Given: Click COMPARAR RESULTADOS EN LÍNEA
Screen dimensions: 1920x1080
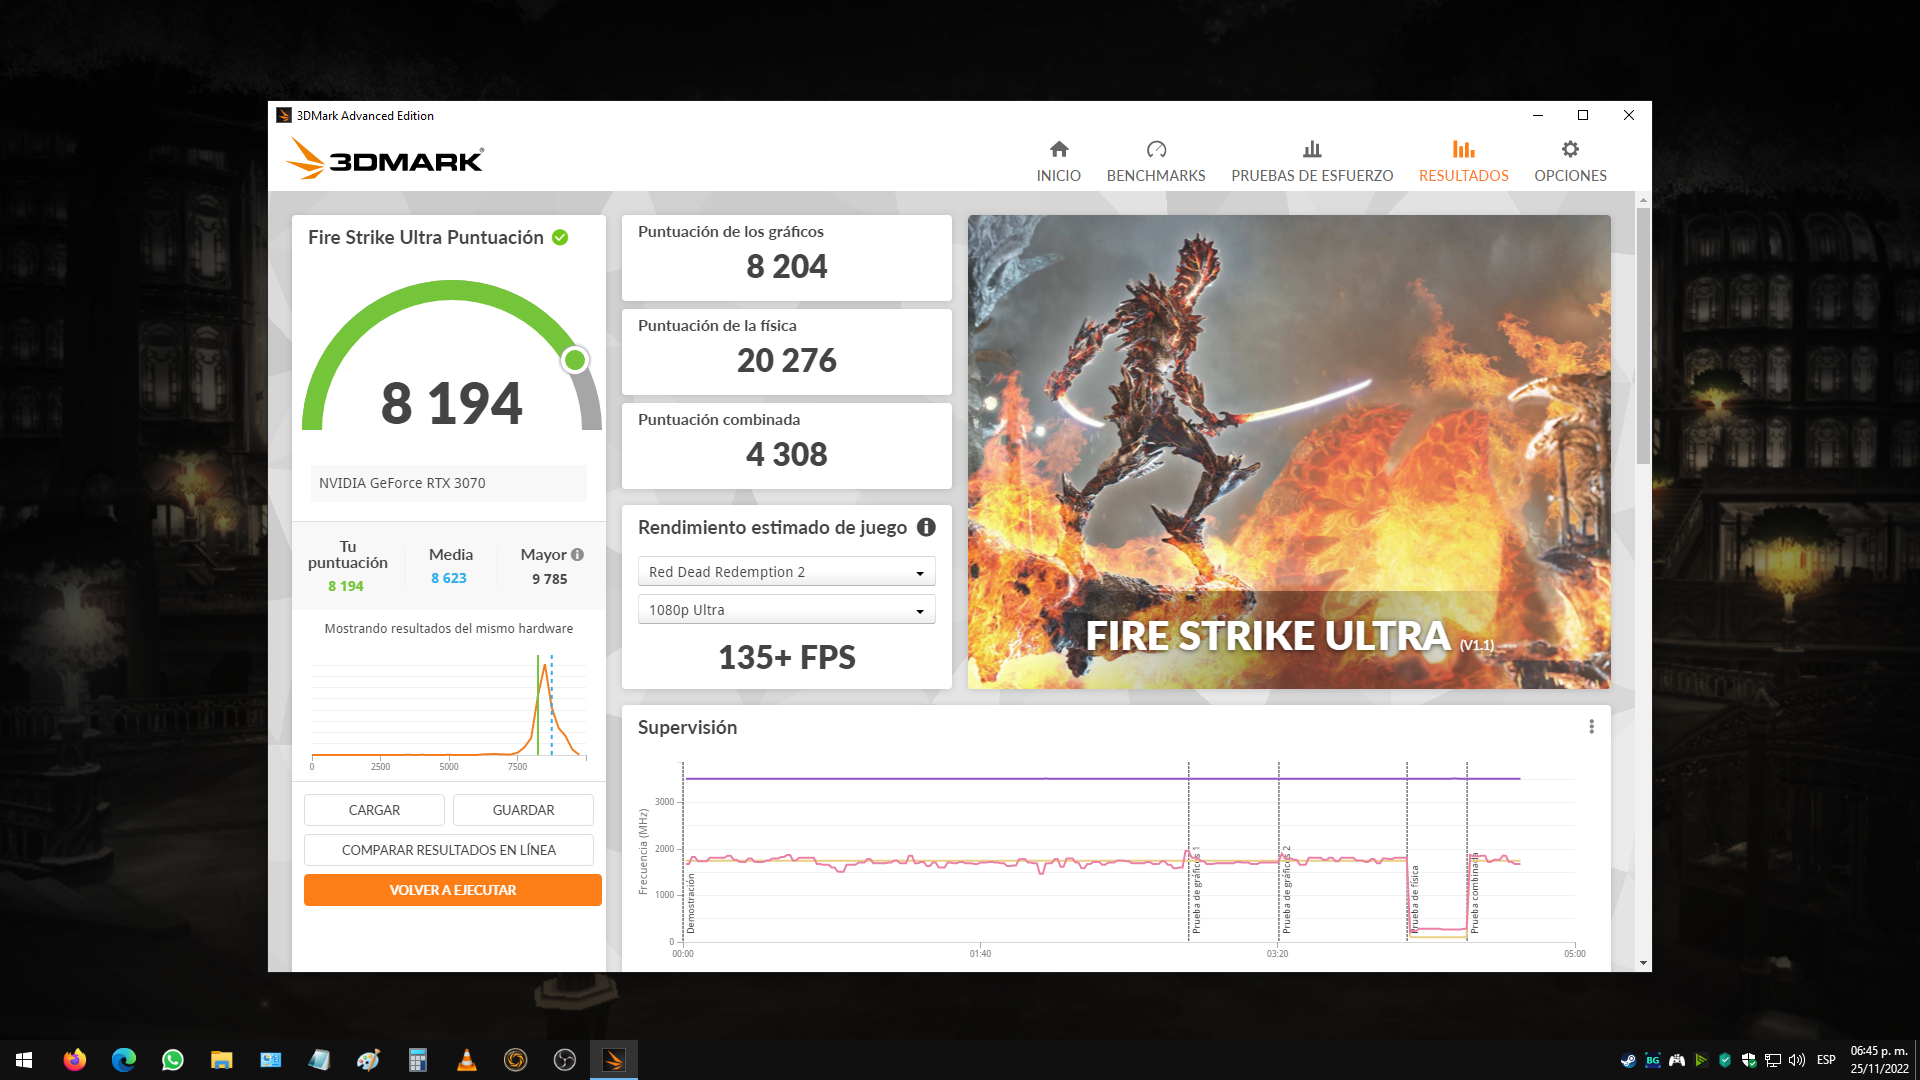Looking at the screenshot, I should [448, 850].
